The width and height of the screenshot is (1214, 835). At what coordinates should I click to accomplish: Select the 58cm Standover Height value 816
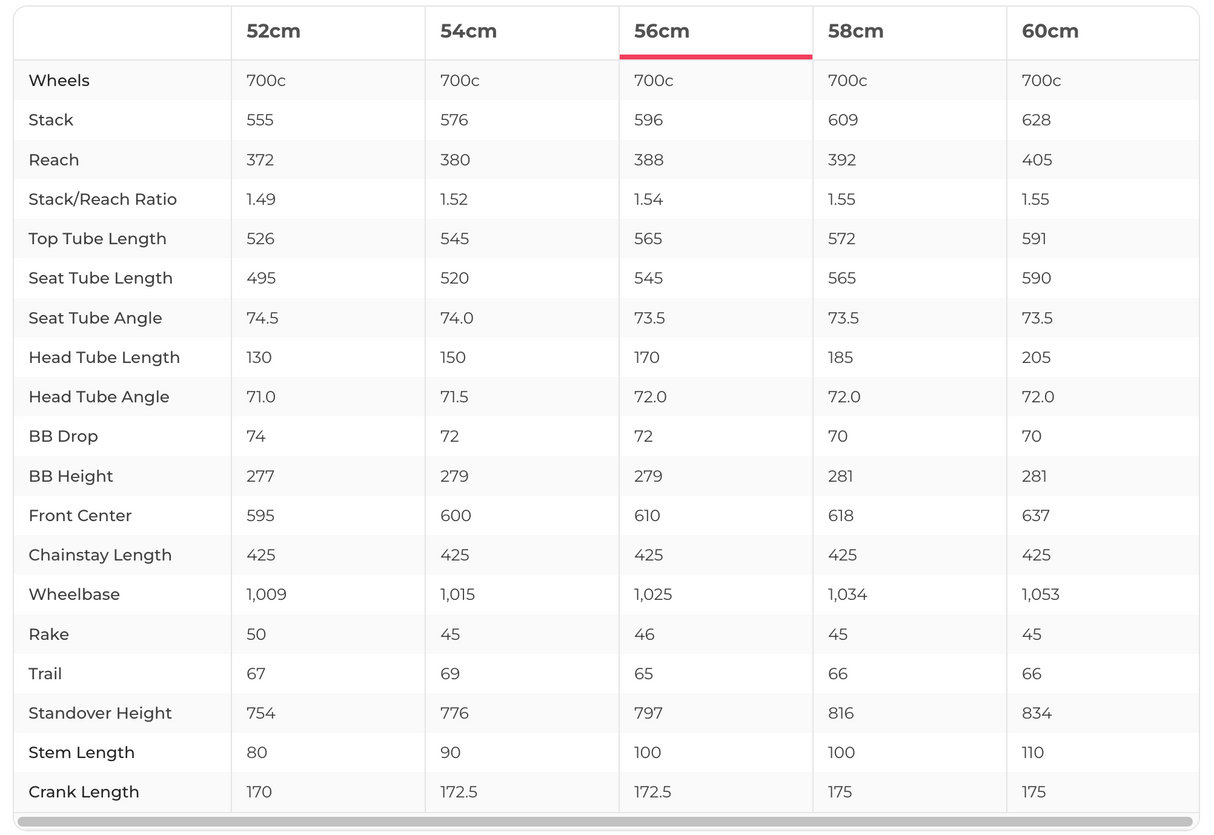841,713
